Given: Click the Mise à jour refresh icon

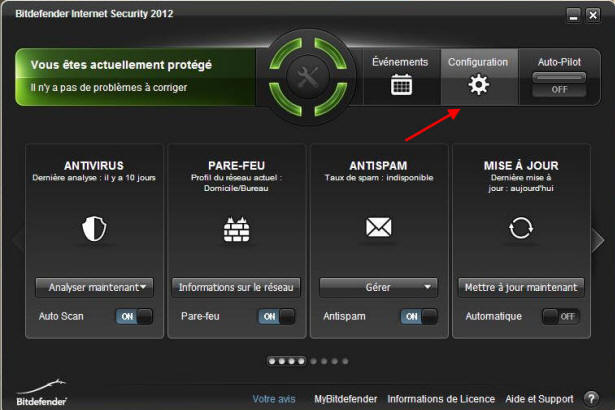Looking at the screenshot, I should point(520,228).
